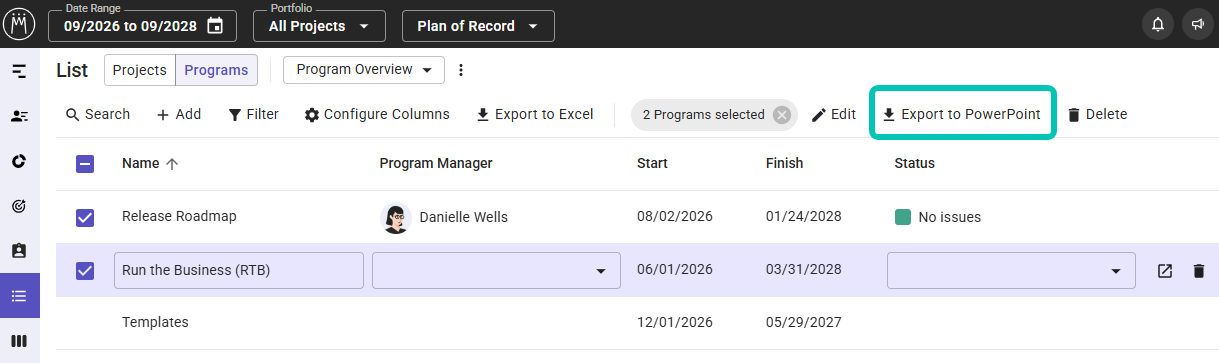Screen dimensions: 1219x363
Task: Open Run the Business row in new window
Action: click(x=1165, y=271)
